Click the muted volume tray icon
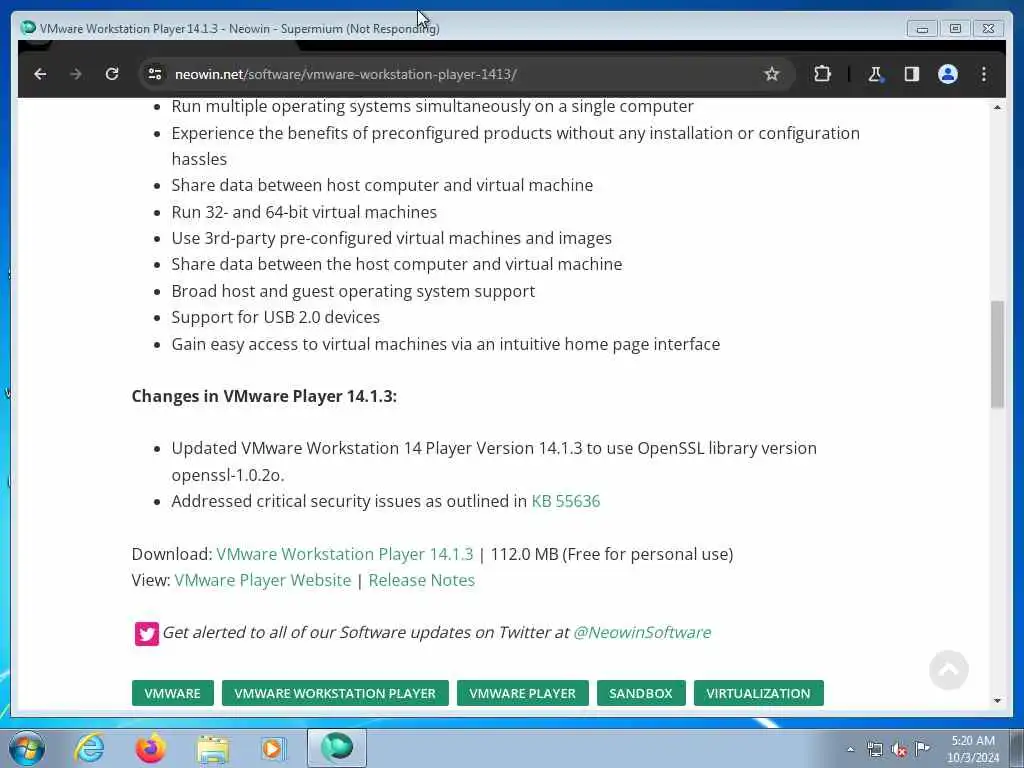Image resolution: width=1024 pixels, height=768 pixels. pyautogui.click(x=899, y=749)
